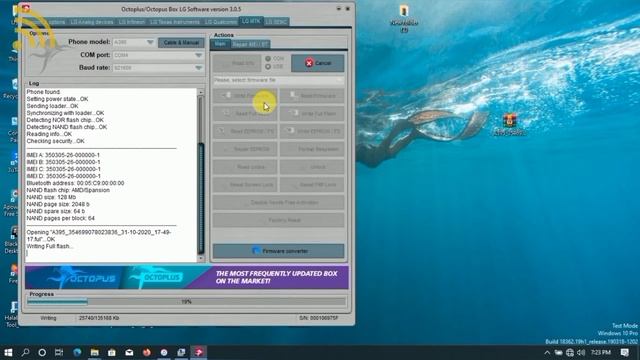Select the USB connection radio button
The width and height of the screenshot is (640, 360).
click(268, 67)
